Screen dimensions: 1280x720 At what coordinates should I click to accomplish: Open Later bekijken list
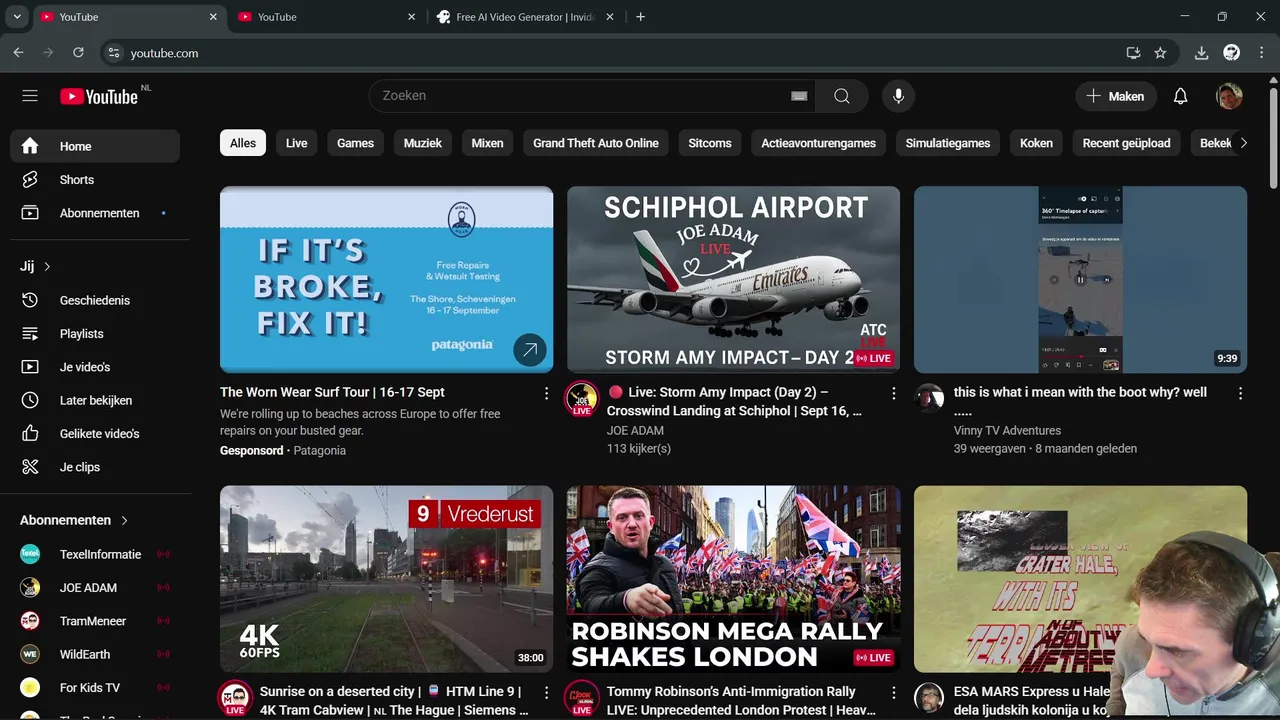tap(95, 400)
